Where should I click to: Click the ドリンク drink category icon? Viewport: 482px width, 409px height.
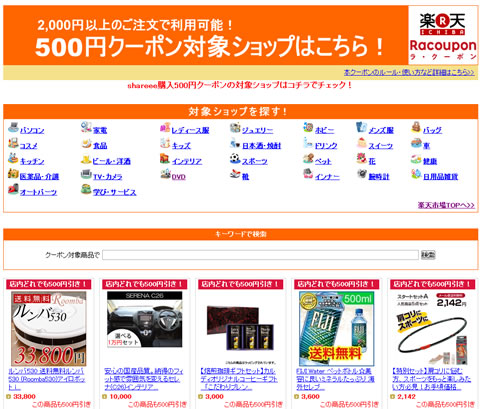(308, 143)
